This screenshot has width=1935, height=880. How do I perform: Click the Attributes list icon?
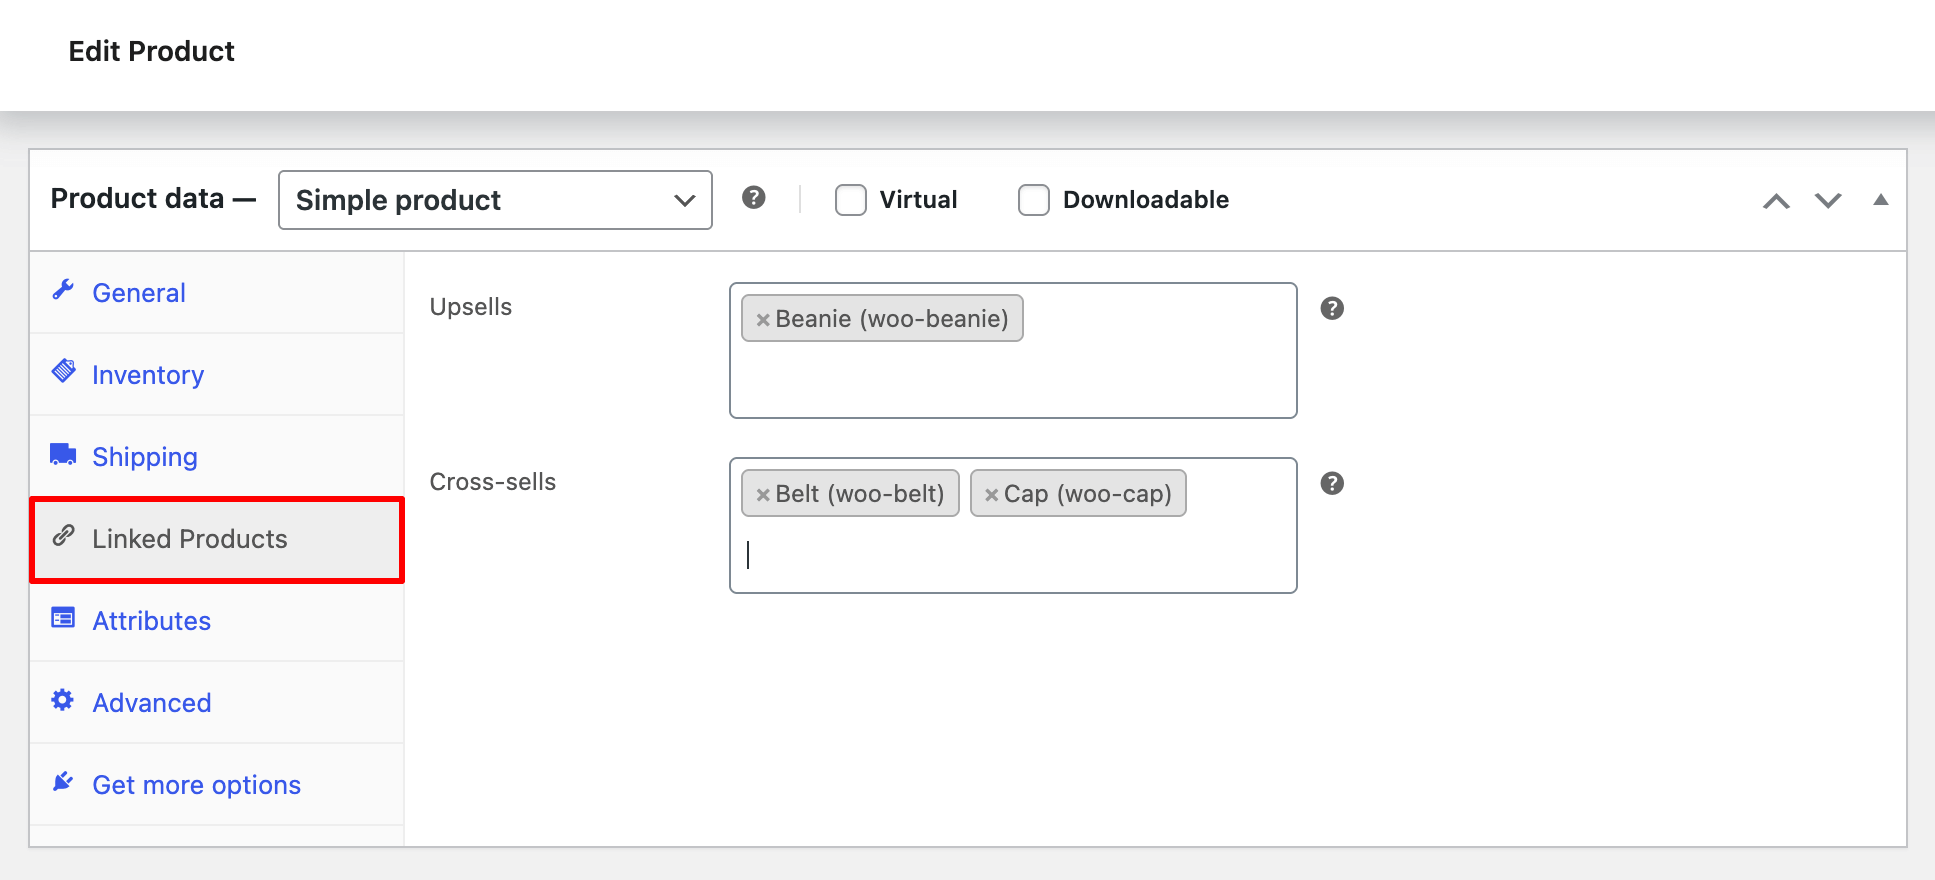click(x=64, y=618)
